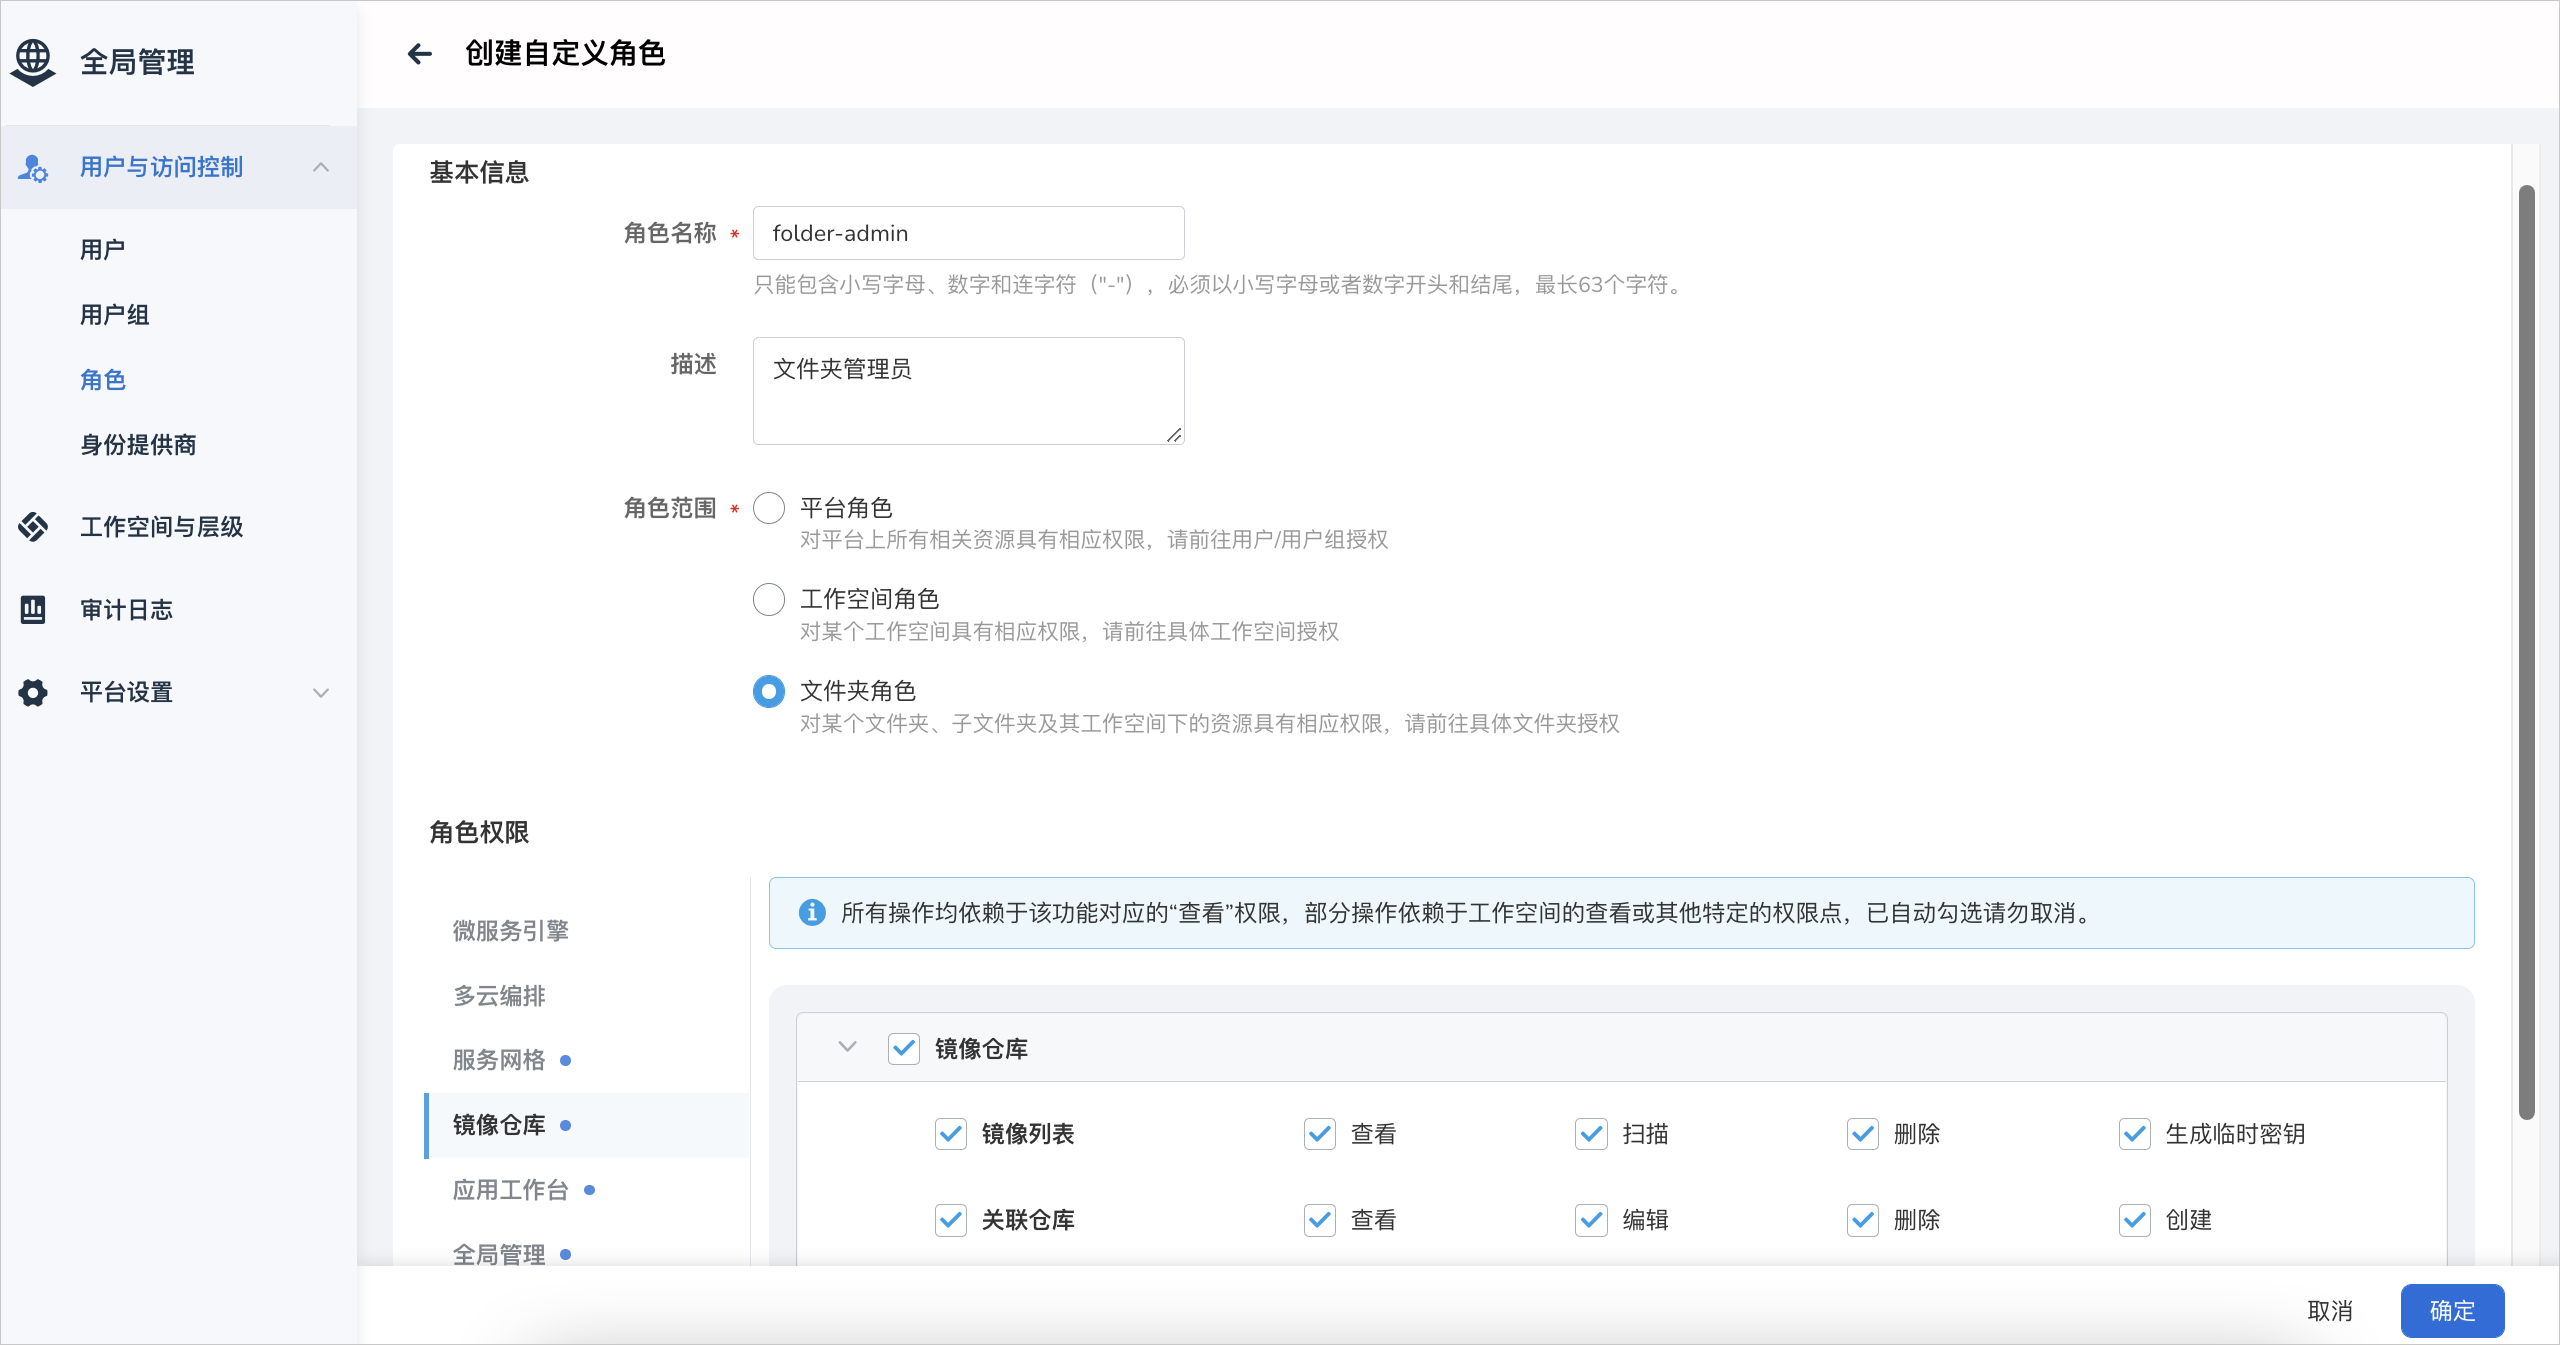Image resolution: width=2560 pixels, height=1345 pixels.
Task: Toggle the 镜像列表 checkbox
Action: point(951,1134)
